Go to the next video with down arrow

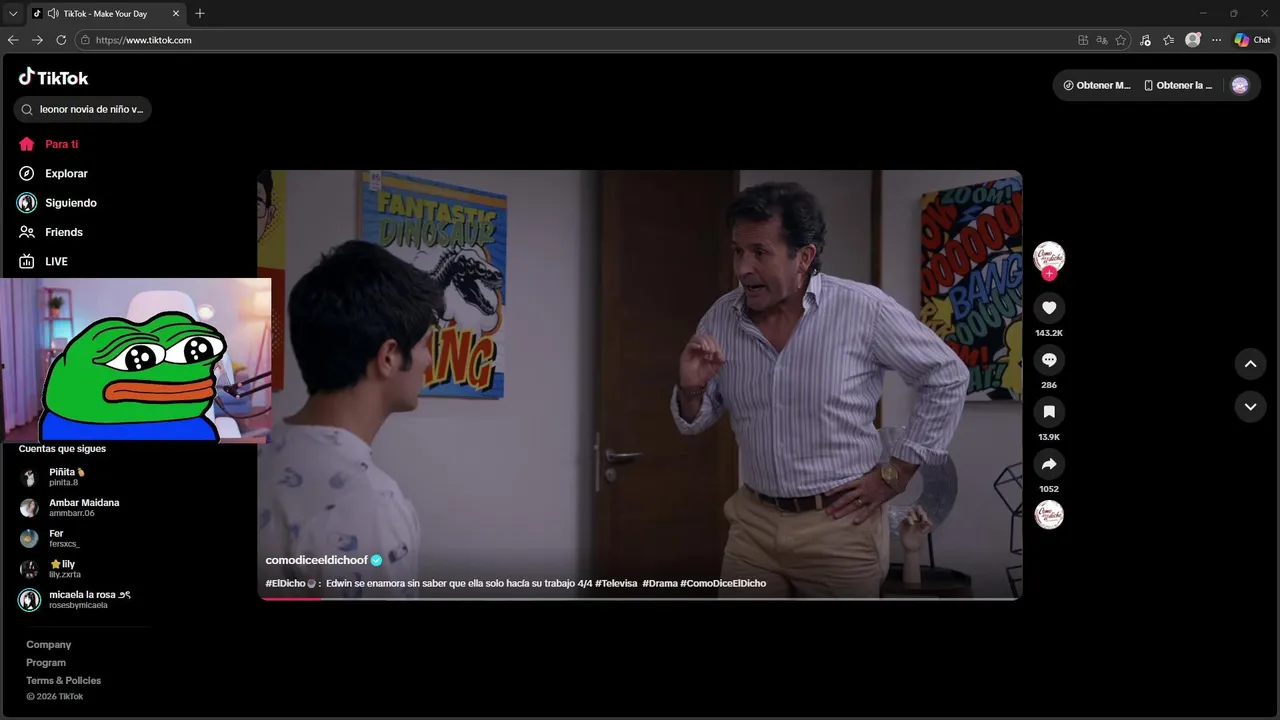pyautogui.click(x=1250, y=407)
